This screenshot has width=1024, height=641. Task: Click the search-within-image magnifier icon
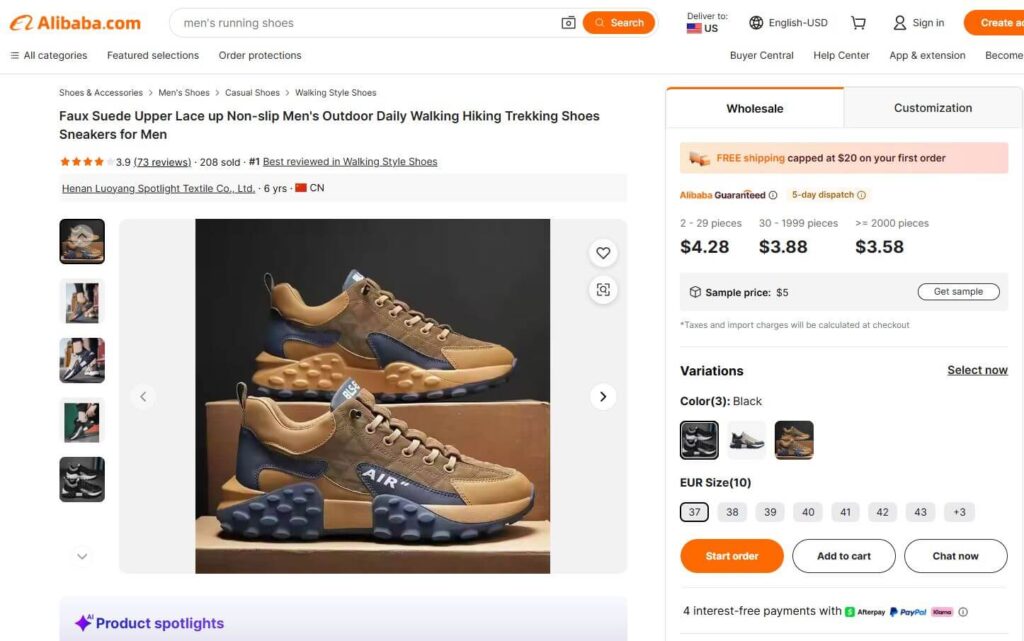point(603,290)
